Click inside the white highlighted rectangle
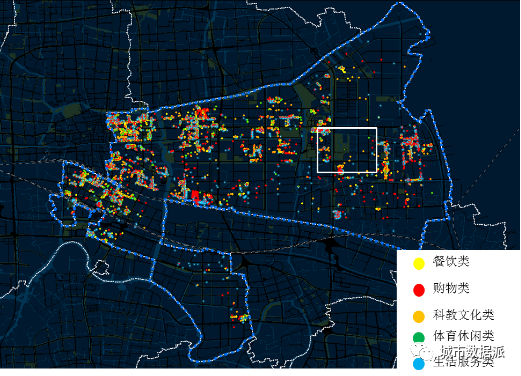This screenshot has height=376, width=521. (347, 150)
